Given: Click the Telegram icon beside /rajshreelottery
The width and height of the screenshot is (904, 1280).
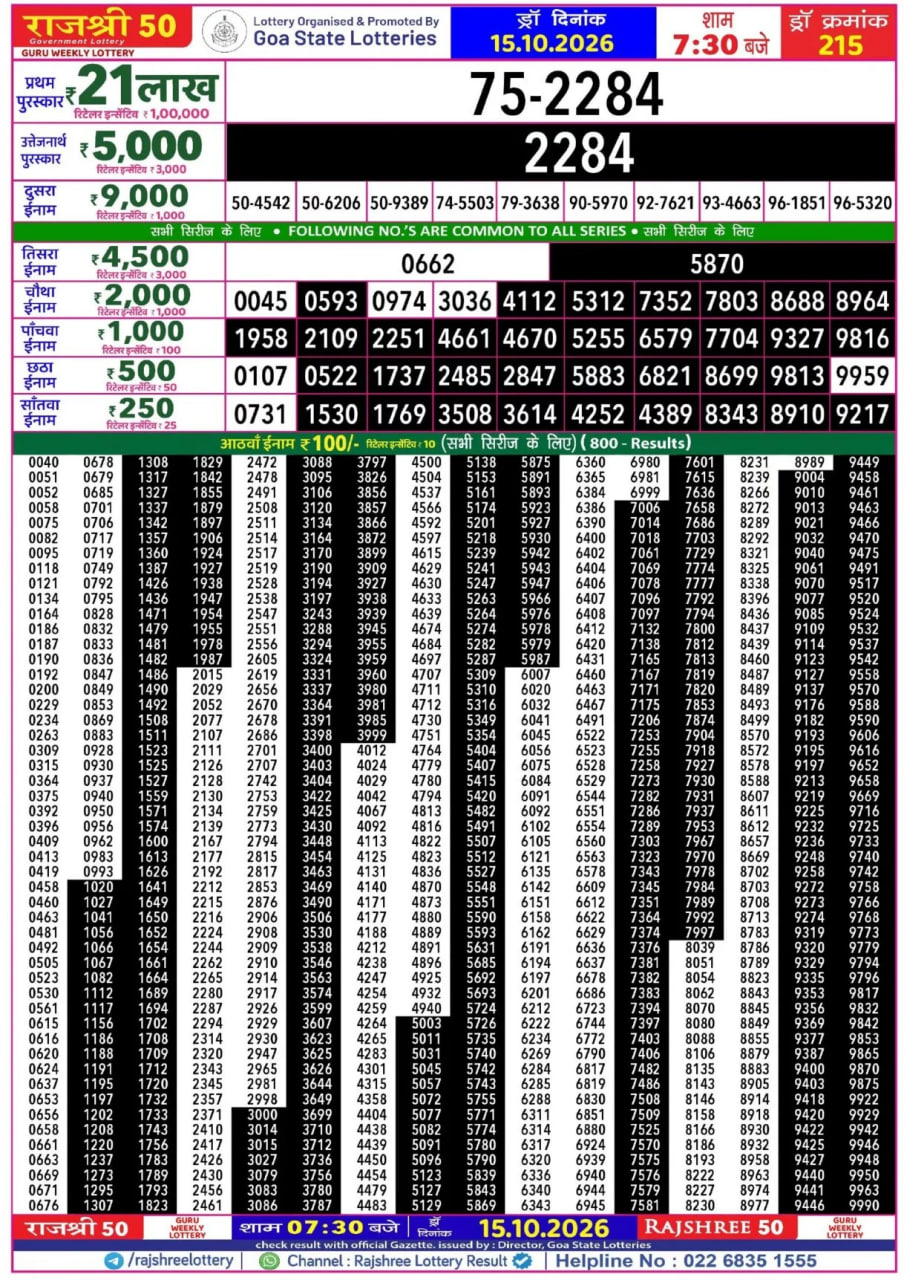Looking at the screenshot, I should coord(113,1261).
